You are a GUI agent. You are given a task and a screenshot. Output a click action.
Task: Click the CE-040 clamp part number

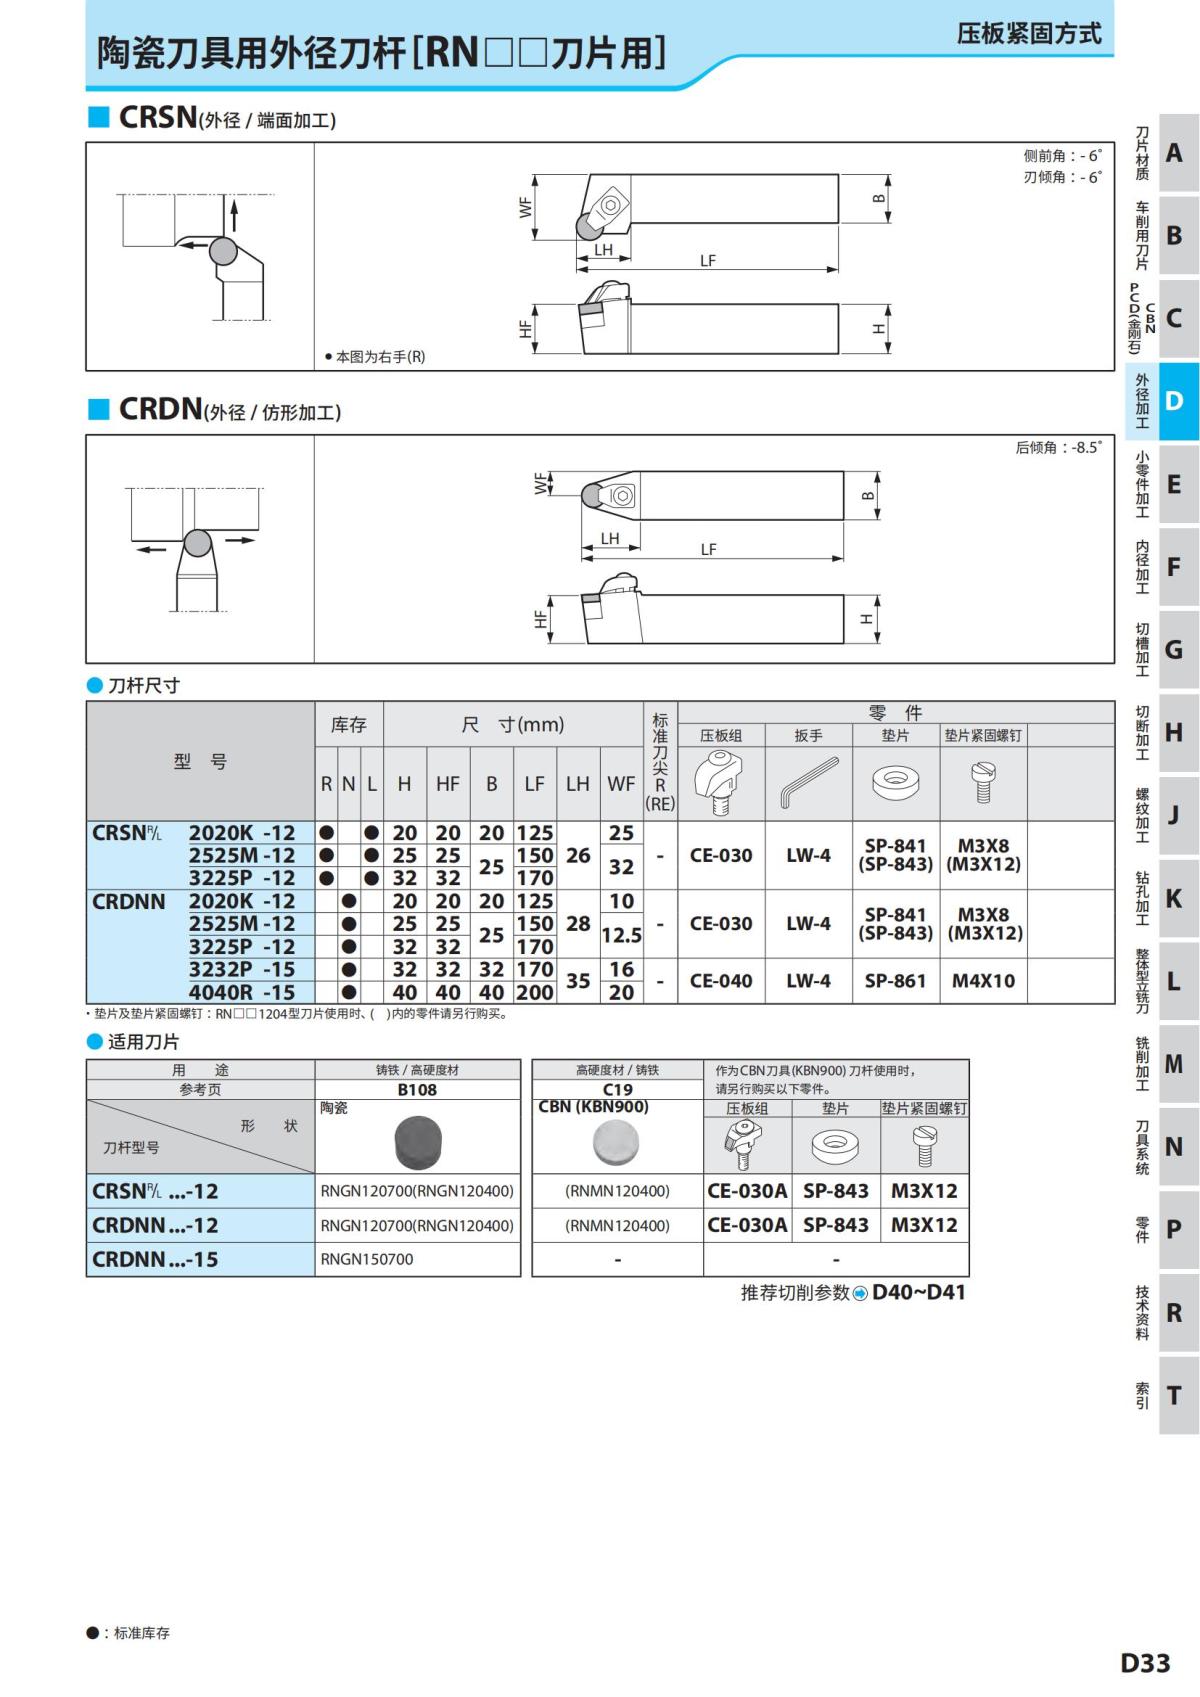721,981
